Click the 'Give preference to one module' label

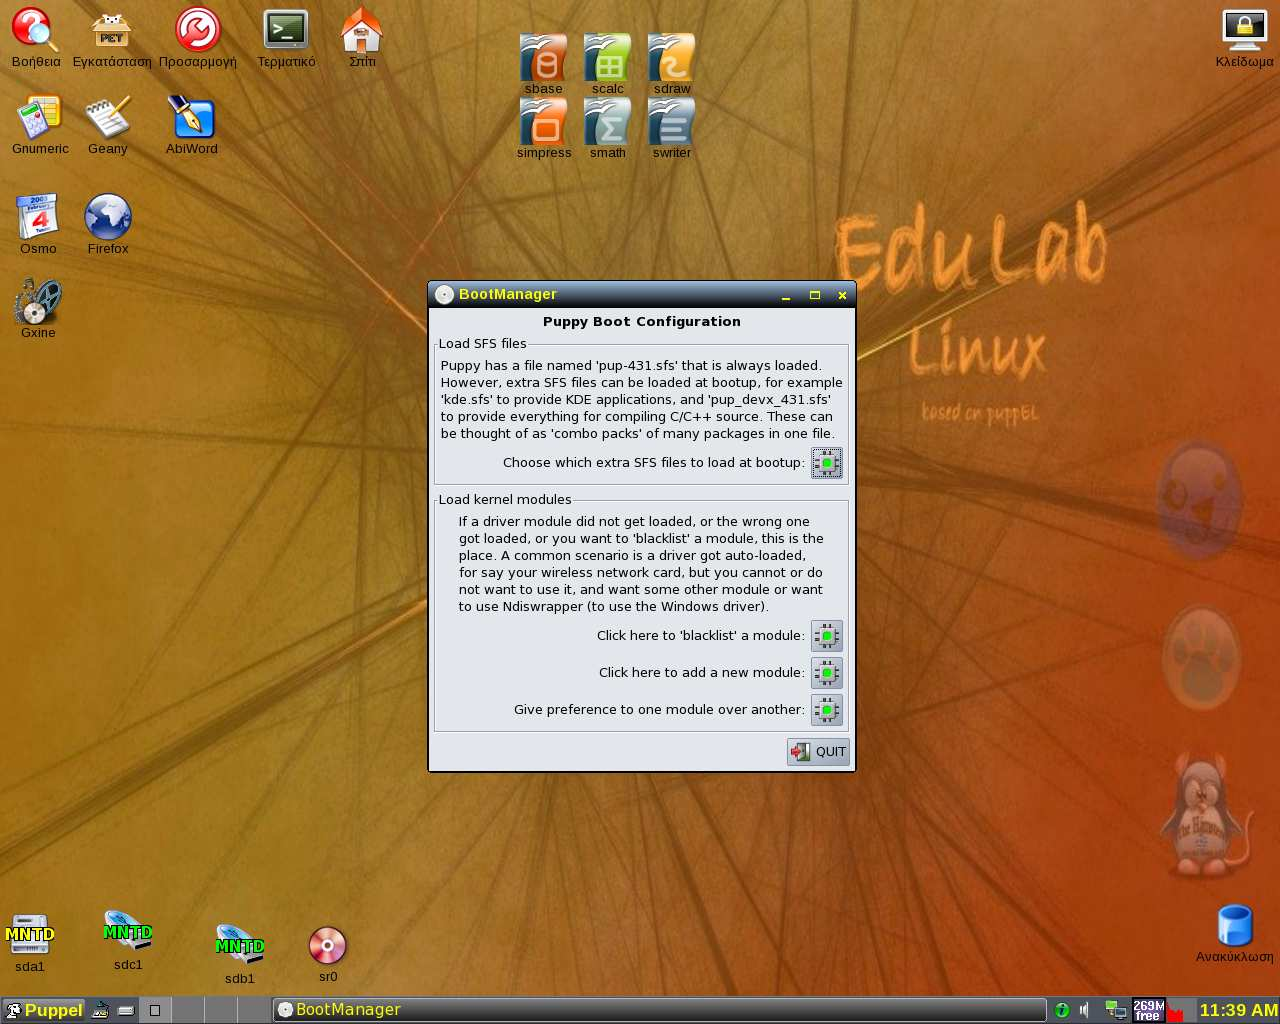[660, 710]
